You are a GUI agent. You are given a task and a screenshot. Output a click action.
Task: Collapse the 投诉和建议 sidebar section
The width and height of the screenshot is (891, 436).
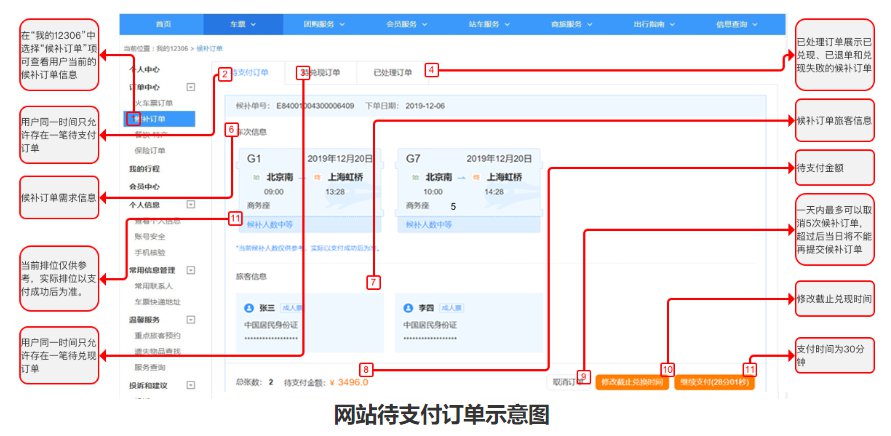(x=190, y=385)
